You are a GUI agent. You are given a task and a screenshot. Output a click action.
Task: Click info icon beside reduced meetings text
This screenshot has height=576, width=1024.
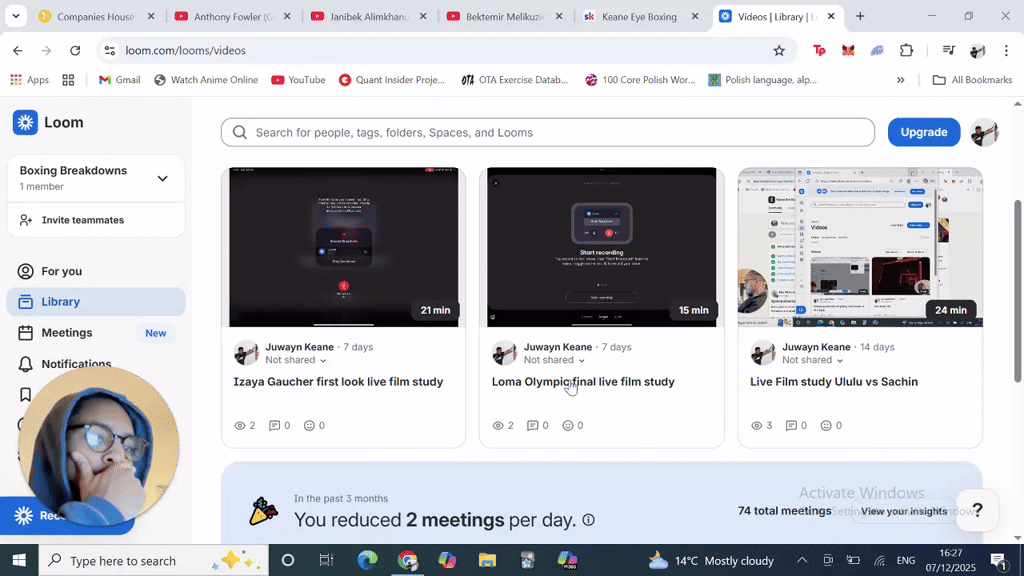(x=588, y=520)
